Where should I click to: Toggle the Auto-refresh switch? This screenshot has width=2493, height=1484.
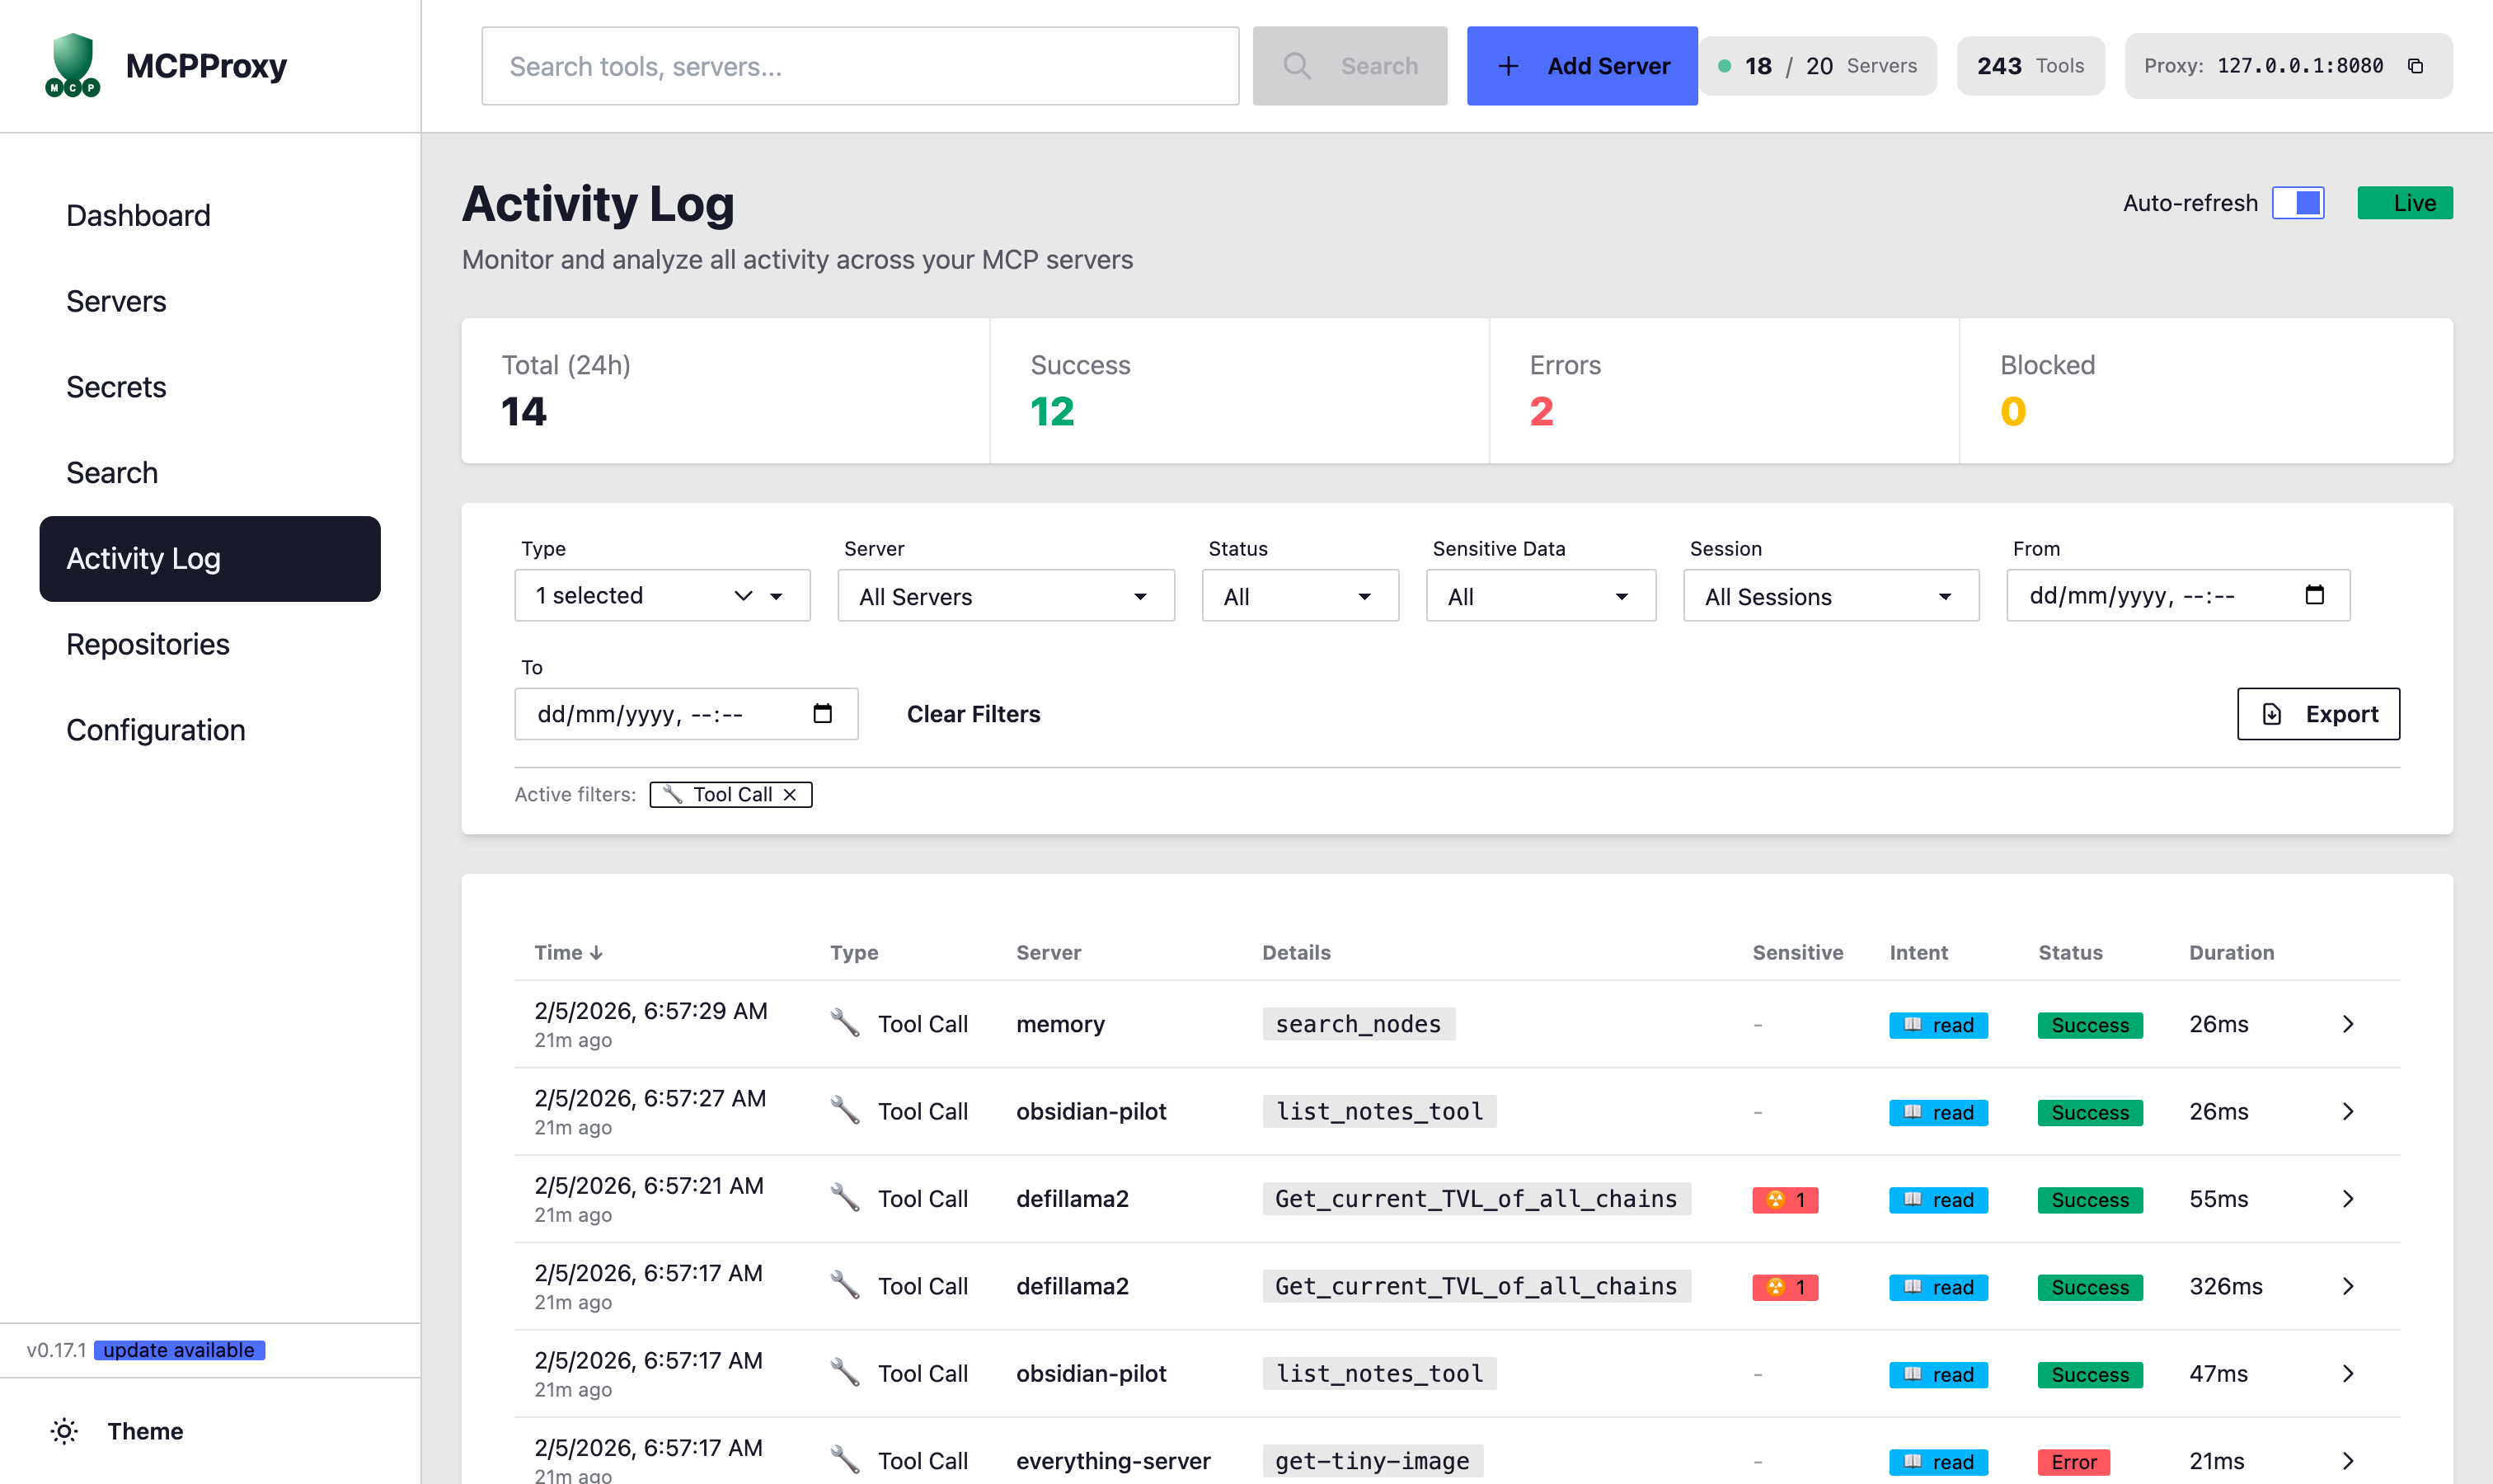2297,203
